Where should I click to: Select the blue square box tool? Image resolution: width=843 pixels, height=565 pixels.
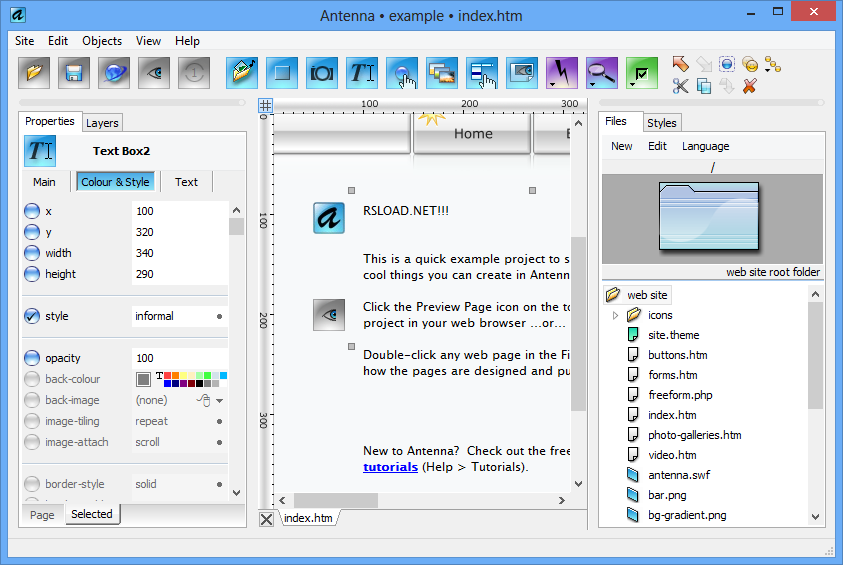pyautogui.click(x=282, y=73)
